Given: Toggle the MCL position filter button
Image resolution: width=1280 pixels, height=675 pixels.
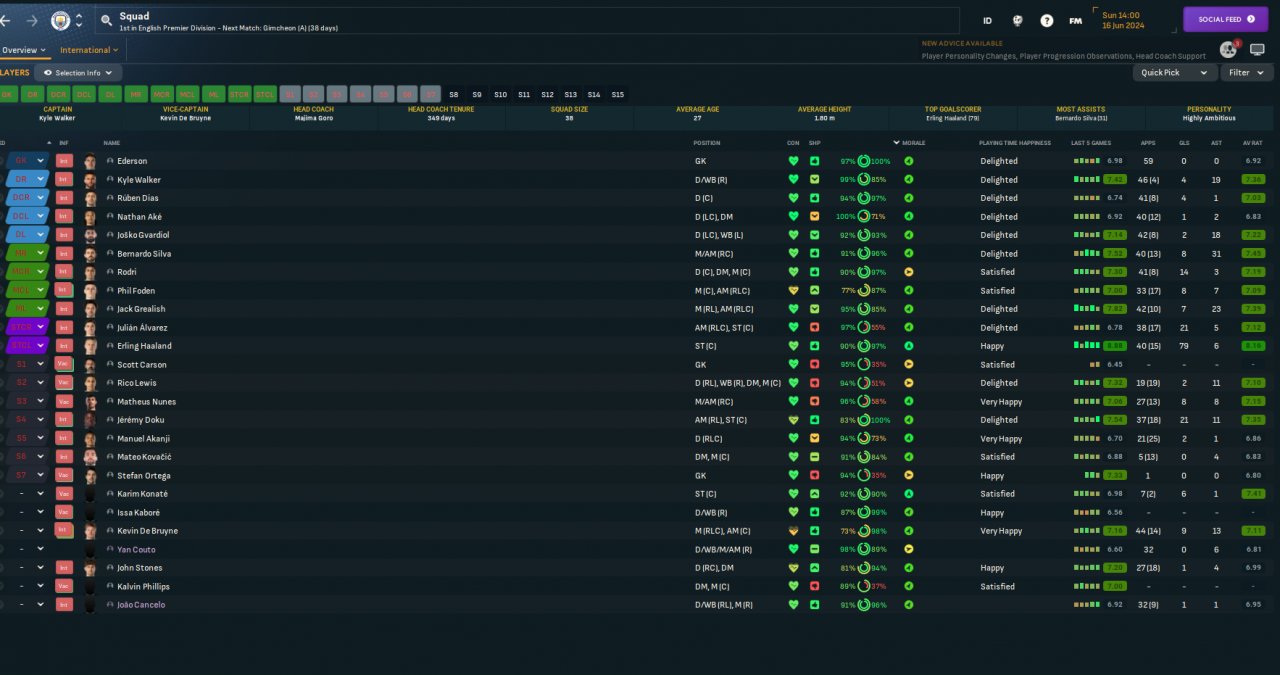Looking at the screenshot, I should coord(188,95).
